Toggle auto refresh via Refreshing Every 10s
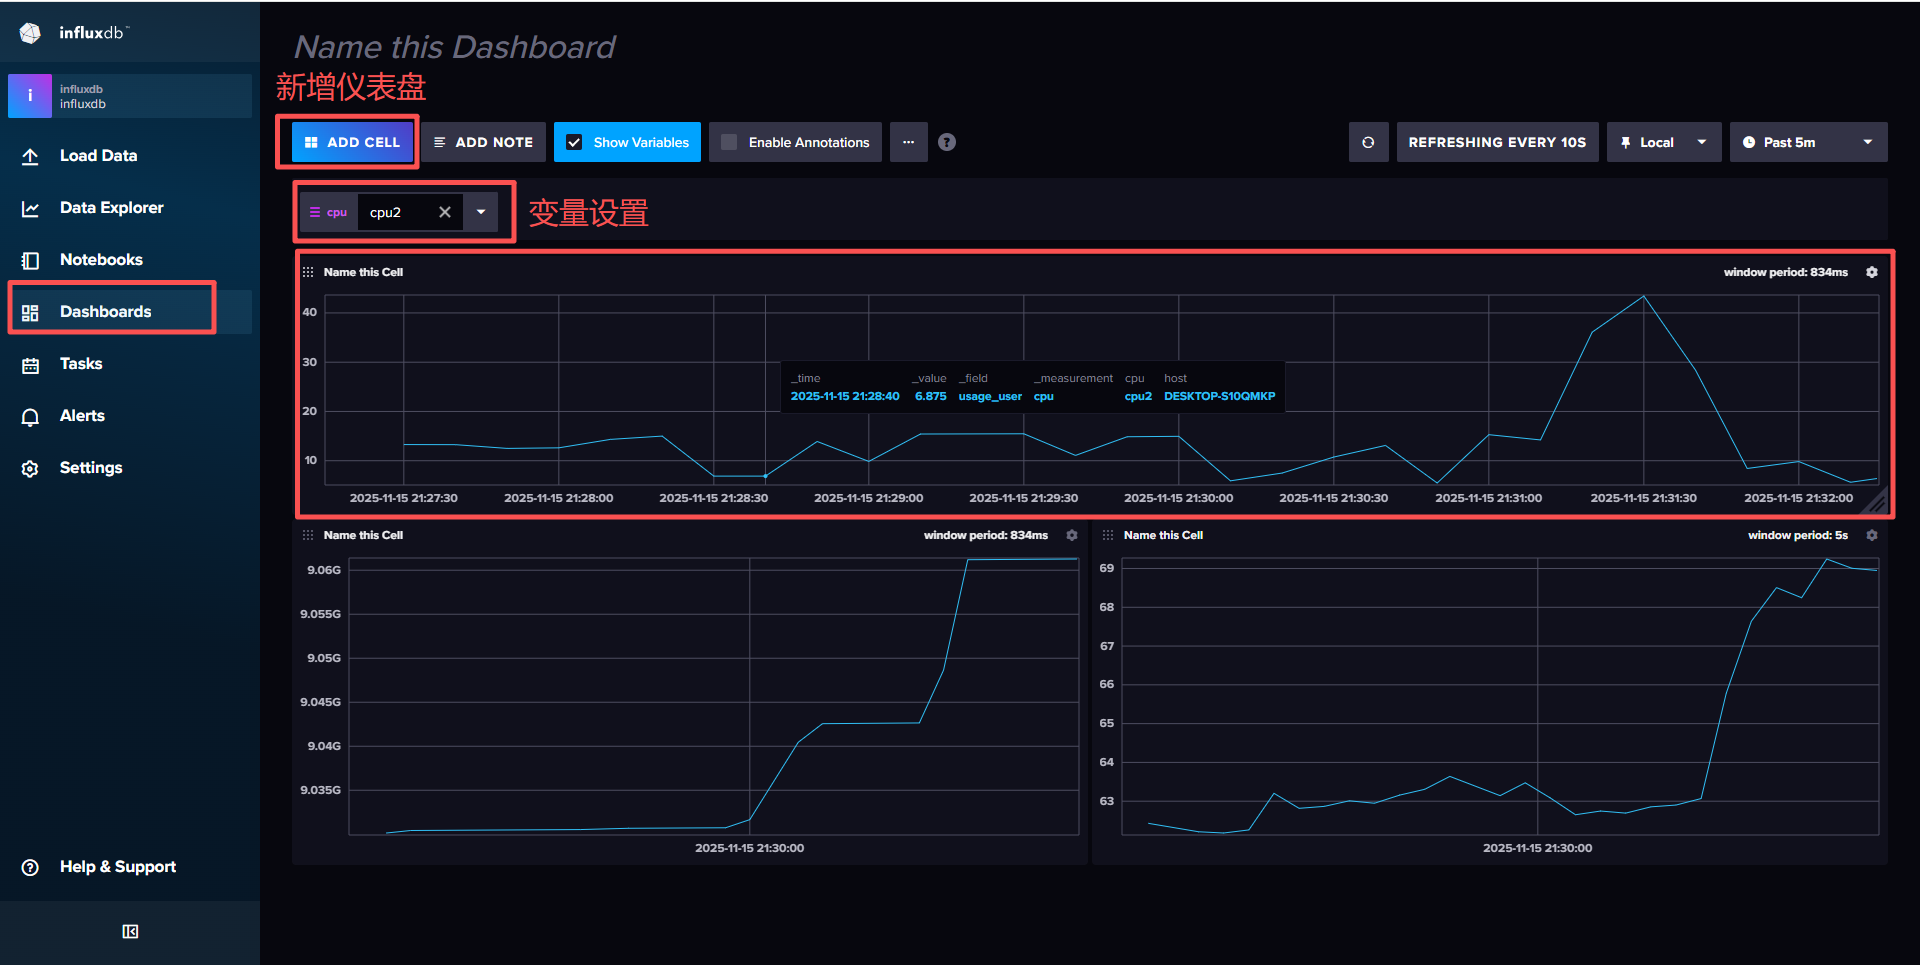Viewport: 1920px width, 965px height. pos(1497,142)
